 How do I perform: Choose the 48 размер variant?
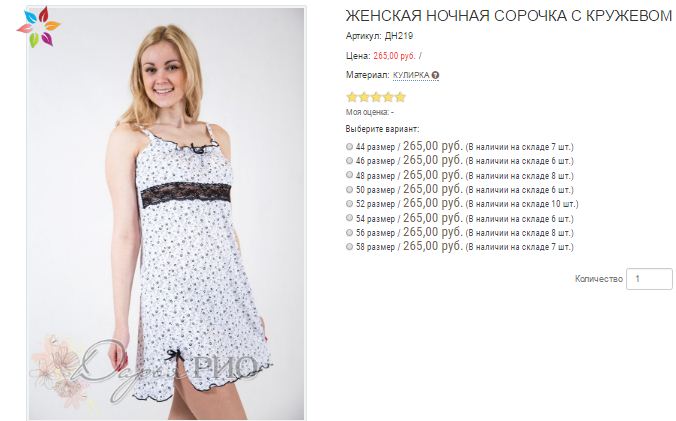tap(349, 175)
